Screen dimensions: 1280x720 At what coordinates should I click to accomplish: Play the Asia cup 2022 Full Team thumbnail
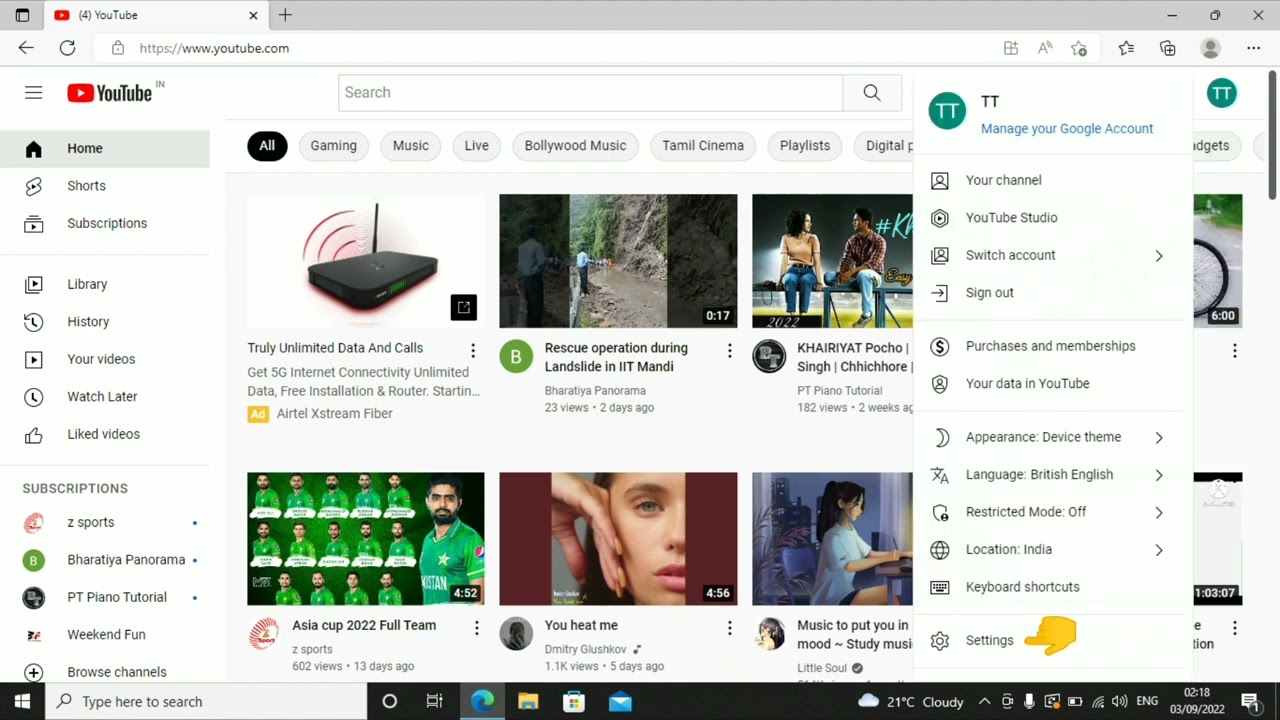point(366,539)
